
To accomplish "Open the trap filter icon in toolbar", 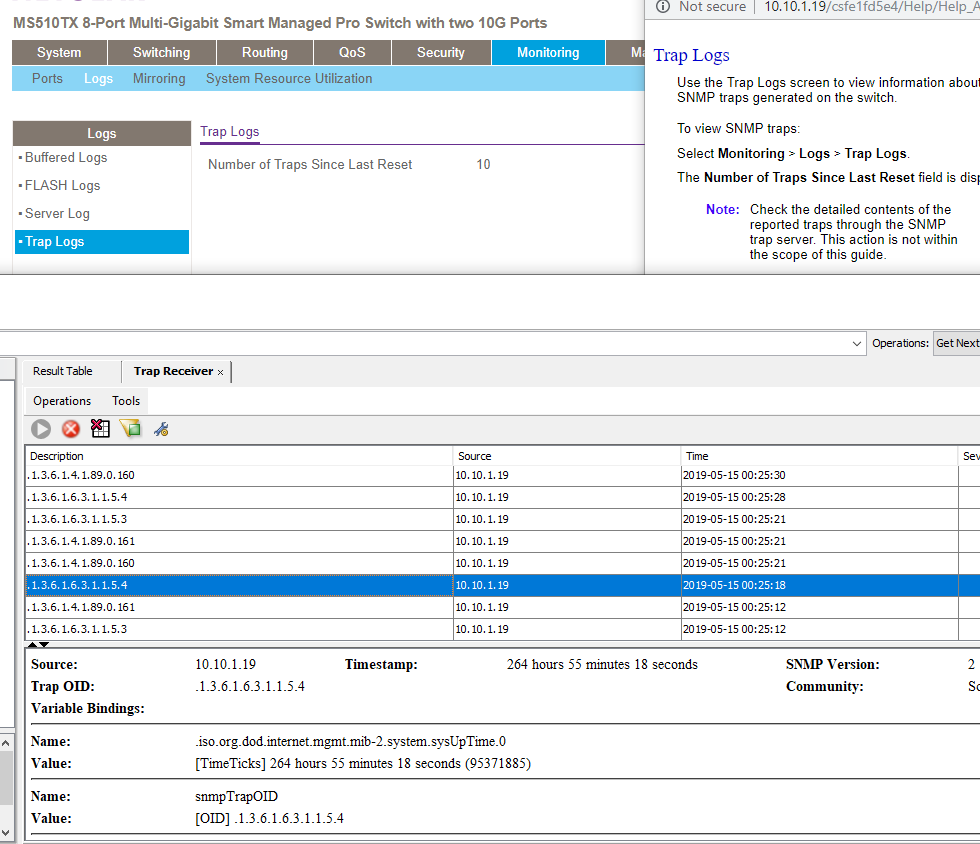I will [131, 429].
